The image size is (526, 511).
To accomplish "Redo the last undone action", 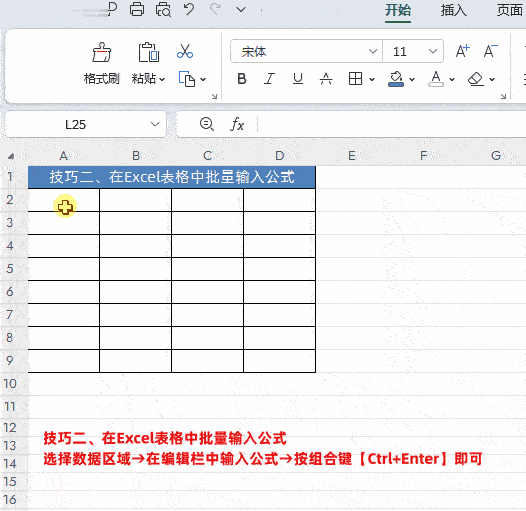I will coord(215,9).
